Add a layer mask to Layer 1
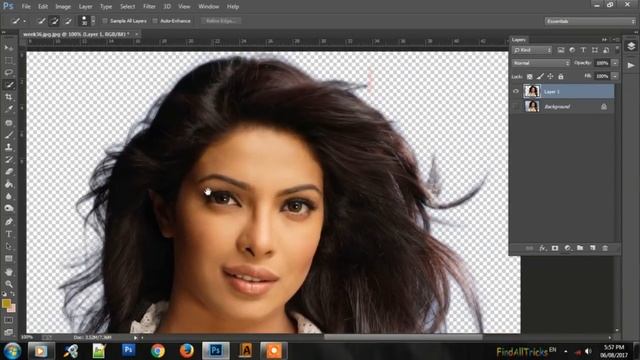 (555, 248)
